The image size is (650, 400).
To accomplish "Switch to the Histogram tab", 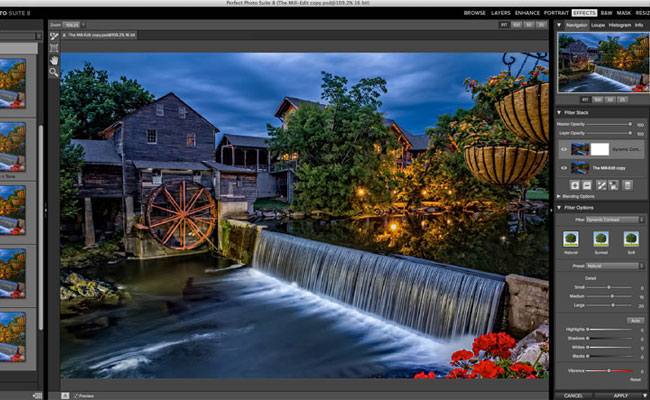I will coord(620,25).
